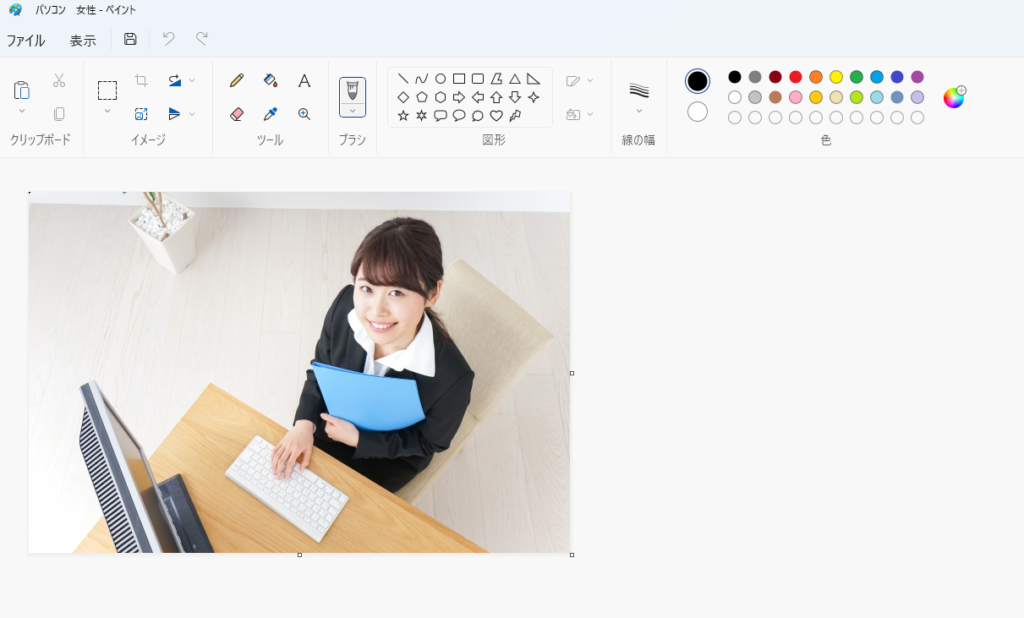Screen dimensions: 1024x618
Task: Click the paste clipboard icon
Action: [x=22, y=89]
